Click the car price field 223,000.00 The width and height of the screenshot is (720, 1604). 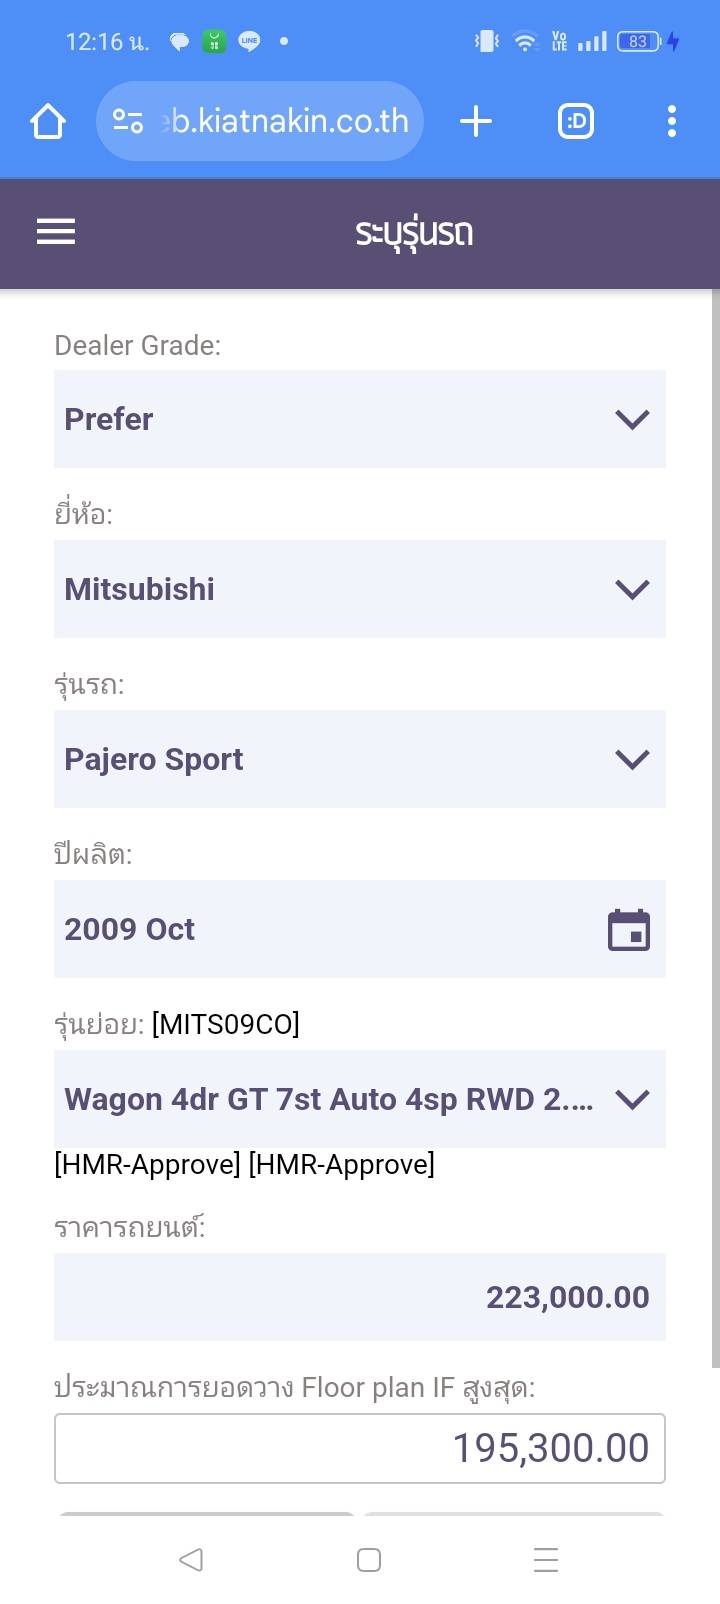coord(359,1297)
